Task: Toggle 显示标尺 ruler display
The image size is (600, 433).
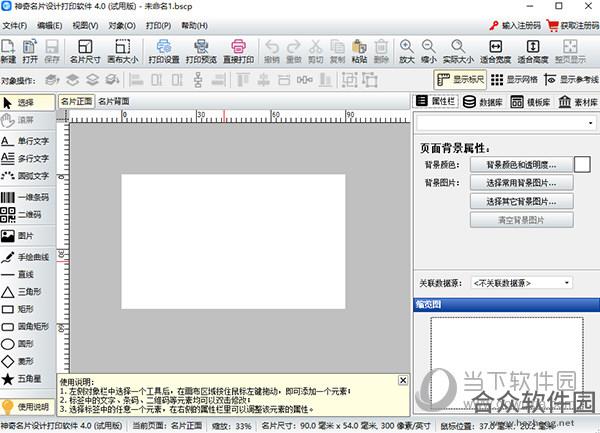Action: 460,80
